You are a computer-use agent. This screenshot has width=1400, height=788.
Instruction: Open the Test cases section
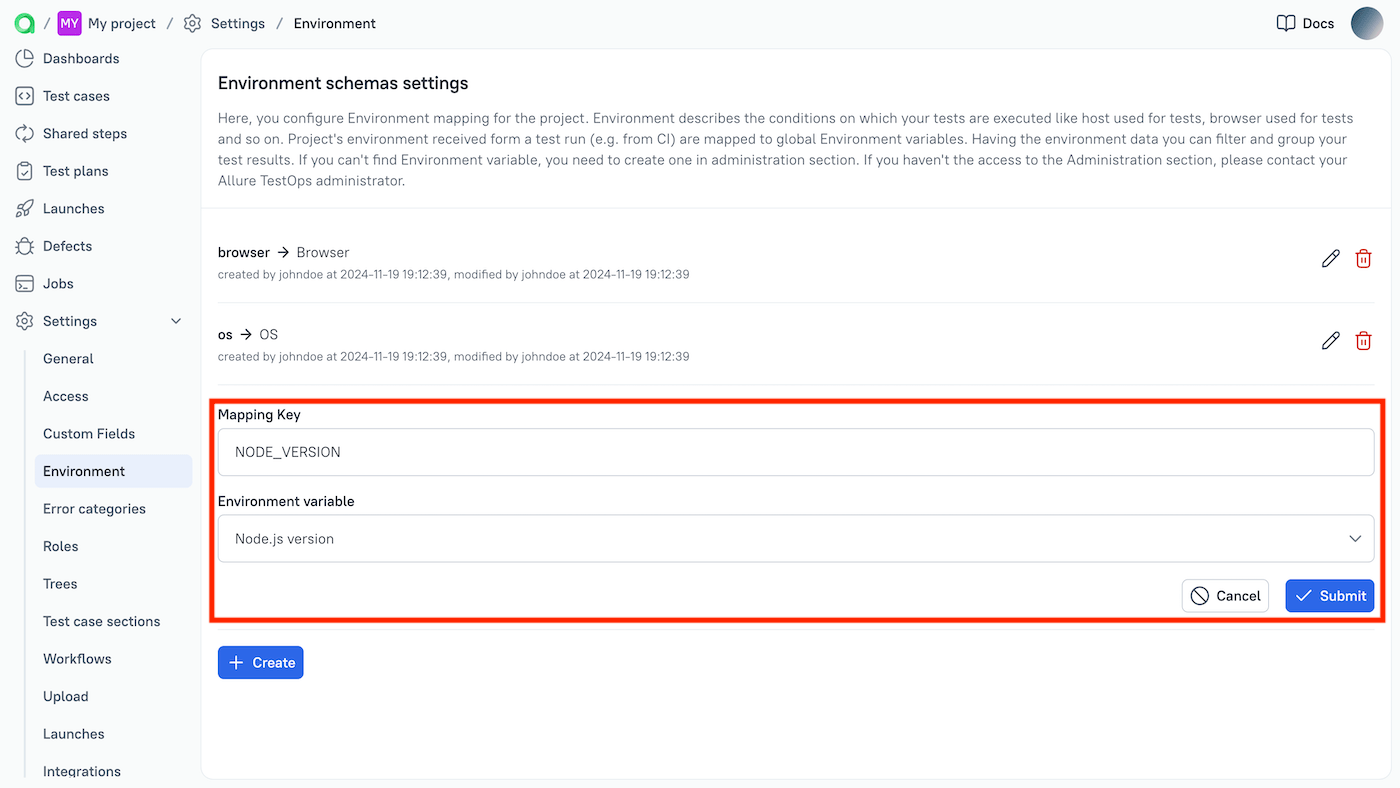coord(76,95)
